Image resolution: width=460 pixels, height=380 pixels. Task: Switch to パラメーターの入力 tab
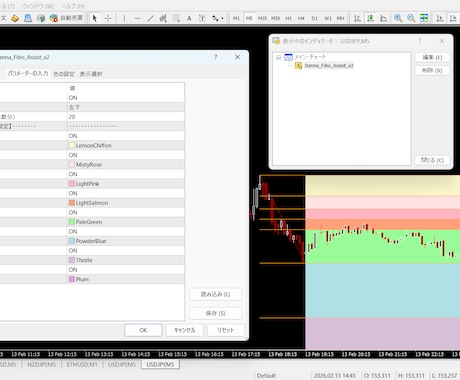[x=28, y=73]
